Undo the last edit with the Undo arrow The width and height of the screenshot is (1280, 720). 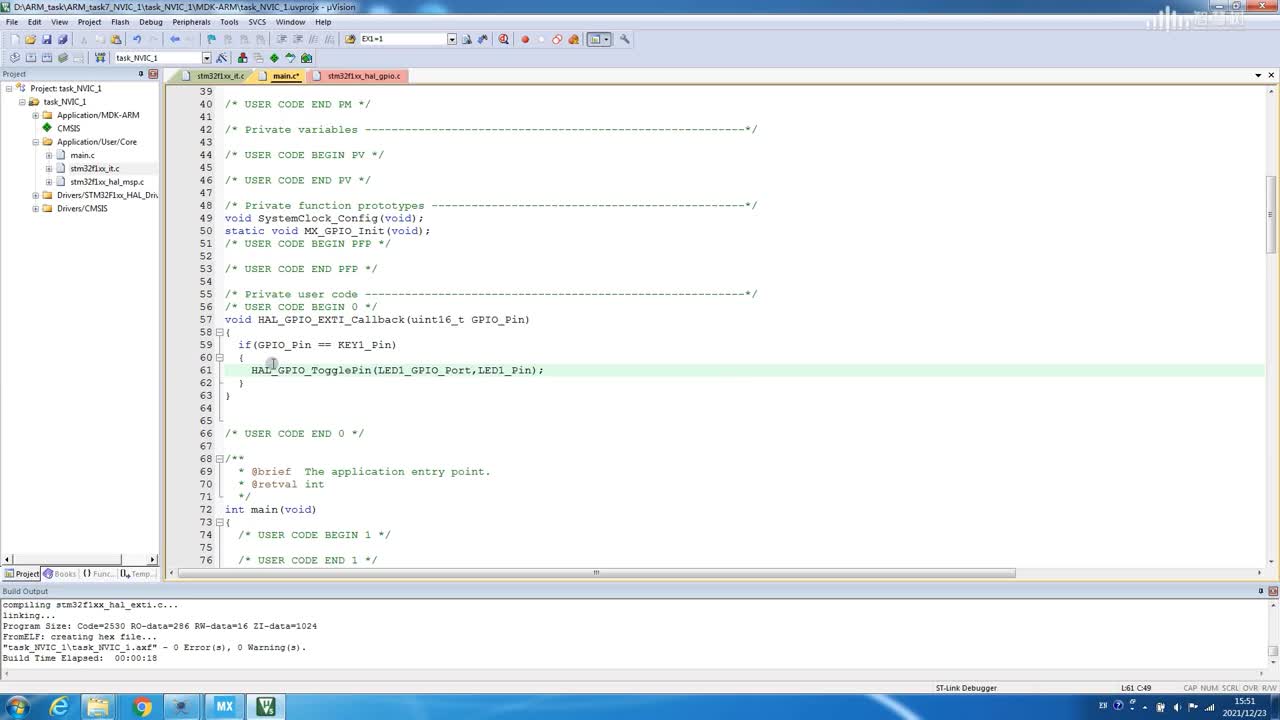137,39
